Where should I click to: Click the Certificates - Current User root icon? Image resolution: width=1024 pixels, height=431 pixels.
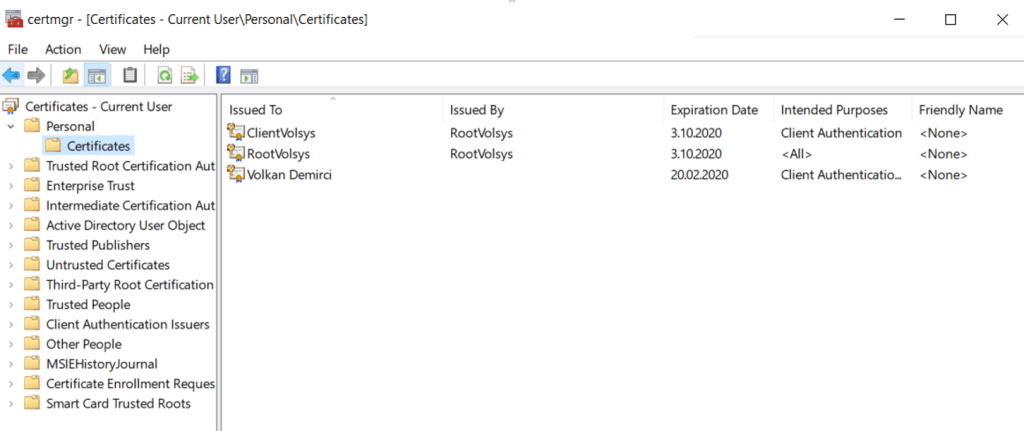pos(11,106)
